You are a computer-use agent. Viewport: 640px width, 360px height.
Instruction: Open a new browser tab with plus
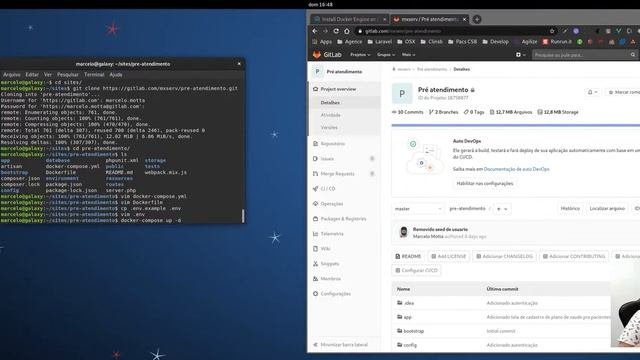pyautogui.click(x=477, y=19)
